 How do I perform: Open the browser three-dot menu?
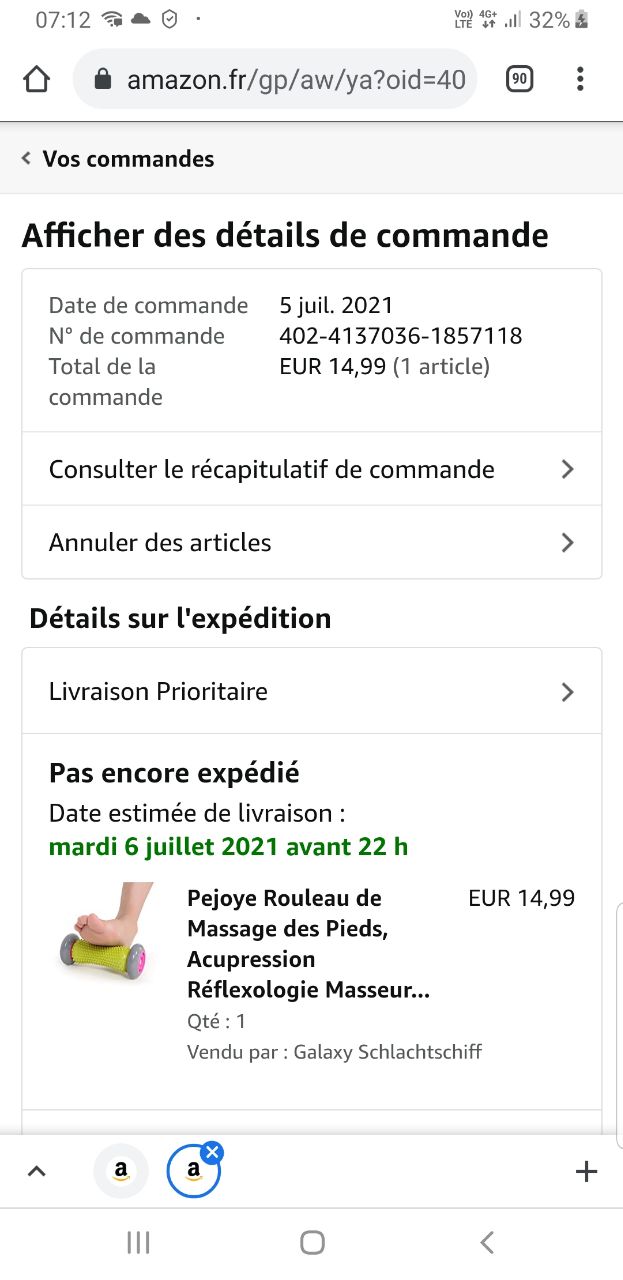[580, 79]
